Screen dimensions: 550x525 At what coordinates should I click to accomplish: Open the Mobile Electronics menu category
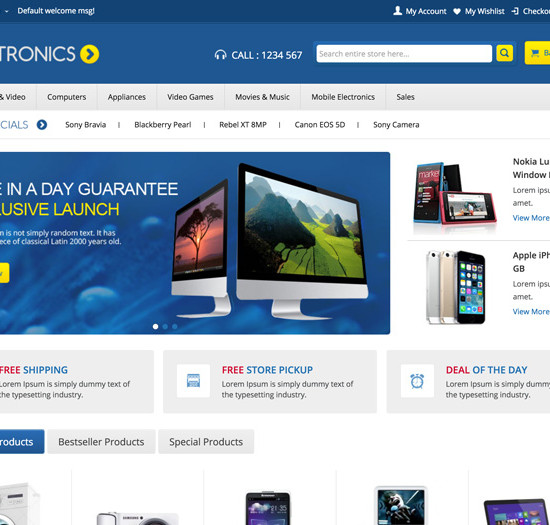point(343,97)
